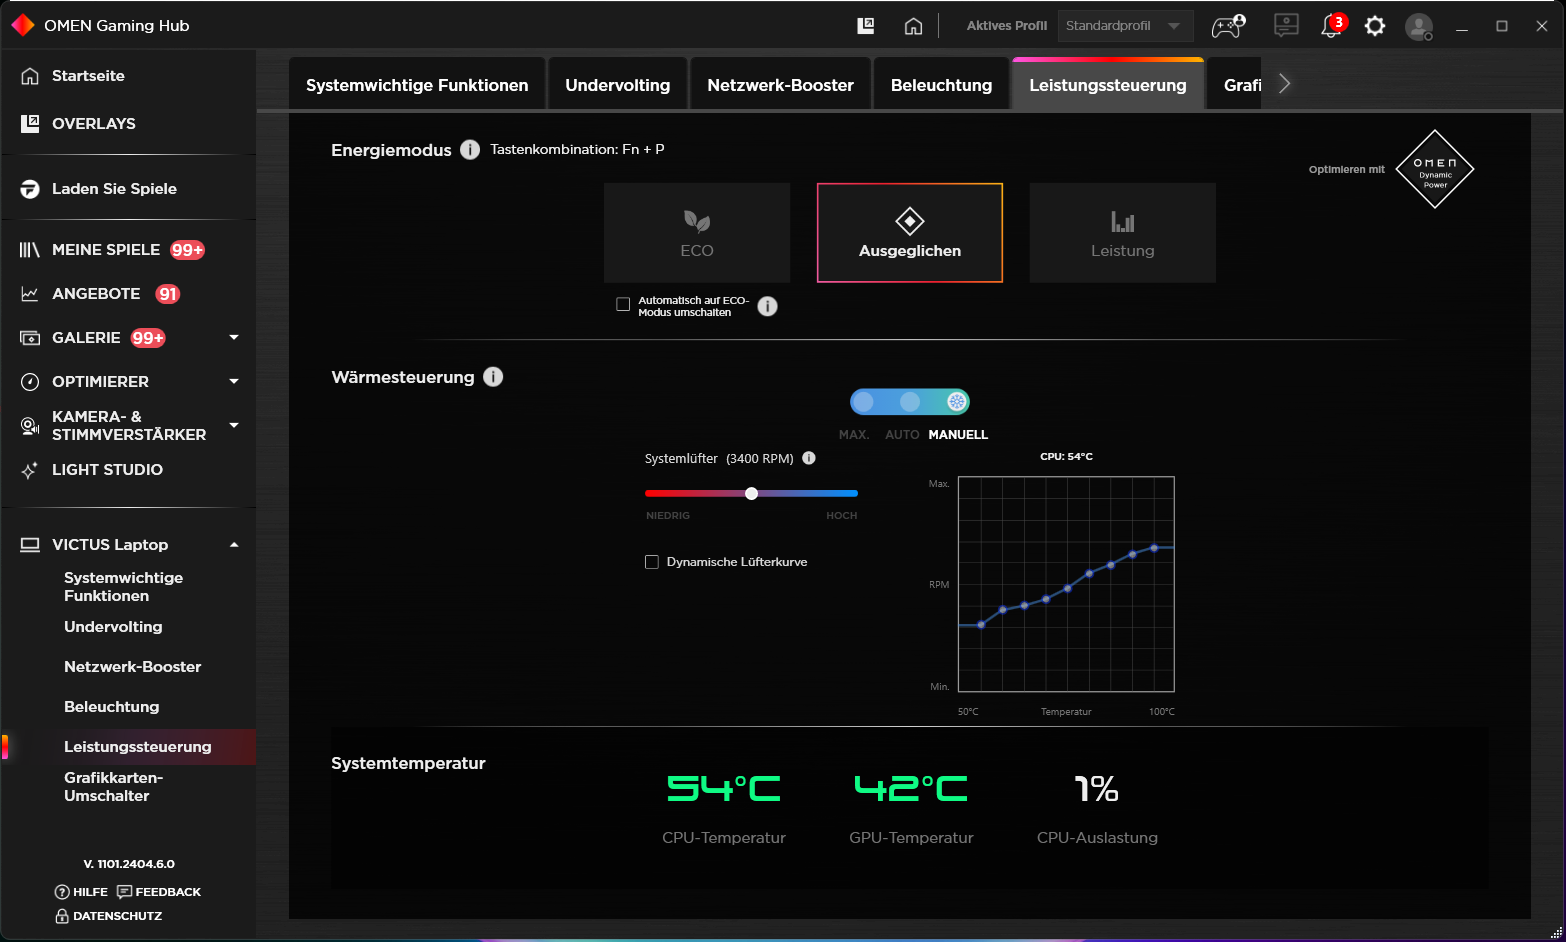The width and height of the screenshot is (1566, 942).
Task: Click the OMEN Dynamic Power logo
Action: [x=1434, y=169]
